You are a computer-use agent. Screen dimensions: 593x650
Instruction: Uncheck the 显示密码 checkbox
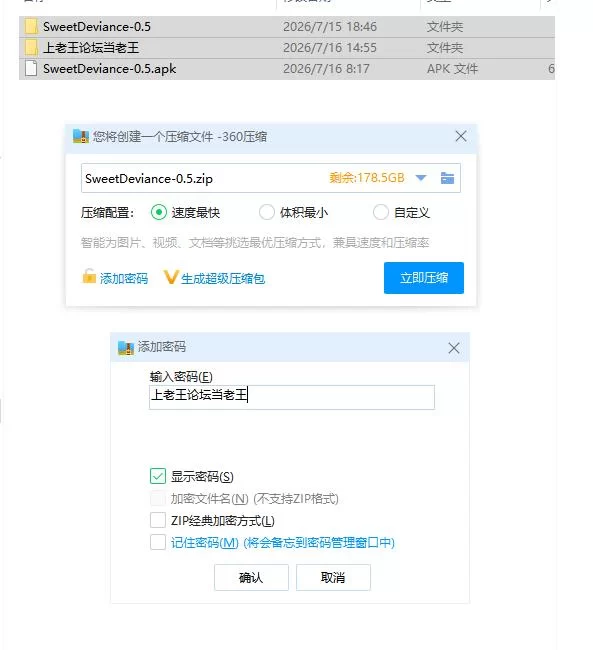(158, 477)
